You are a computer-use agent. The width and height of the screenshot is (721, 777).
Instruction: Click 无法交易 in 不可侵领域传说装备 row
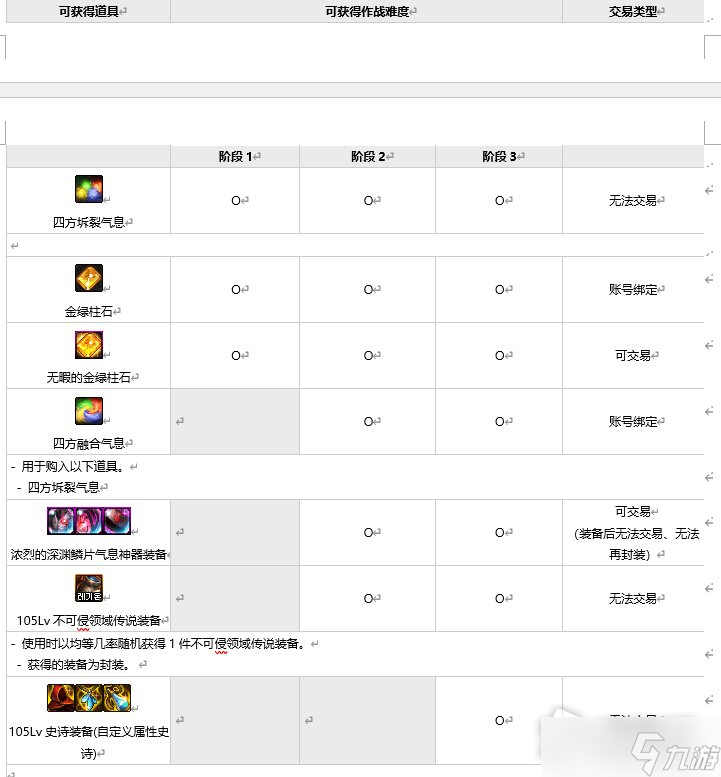633,599
